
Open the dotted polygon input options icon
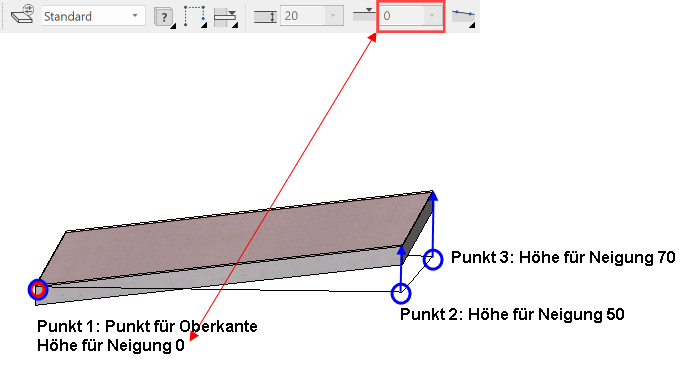[x=195, y=16]
